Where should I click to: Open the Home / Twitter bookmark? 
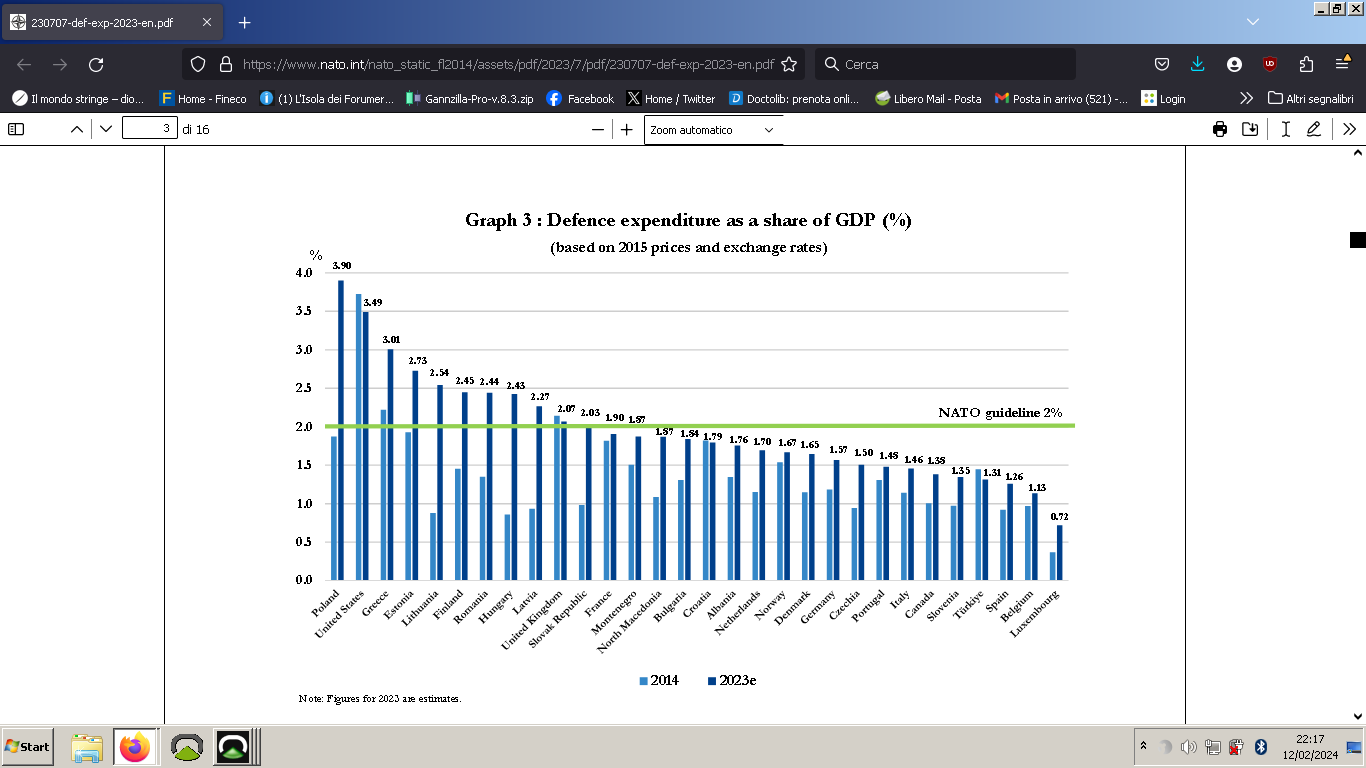pos(671,98)
